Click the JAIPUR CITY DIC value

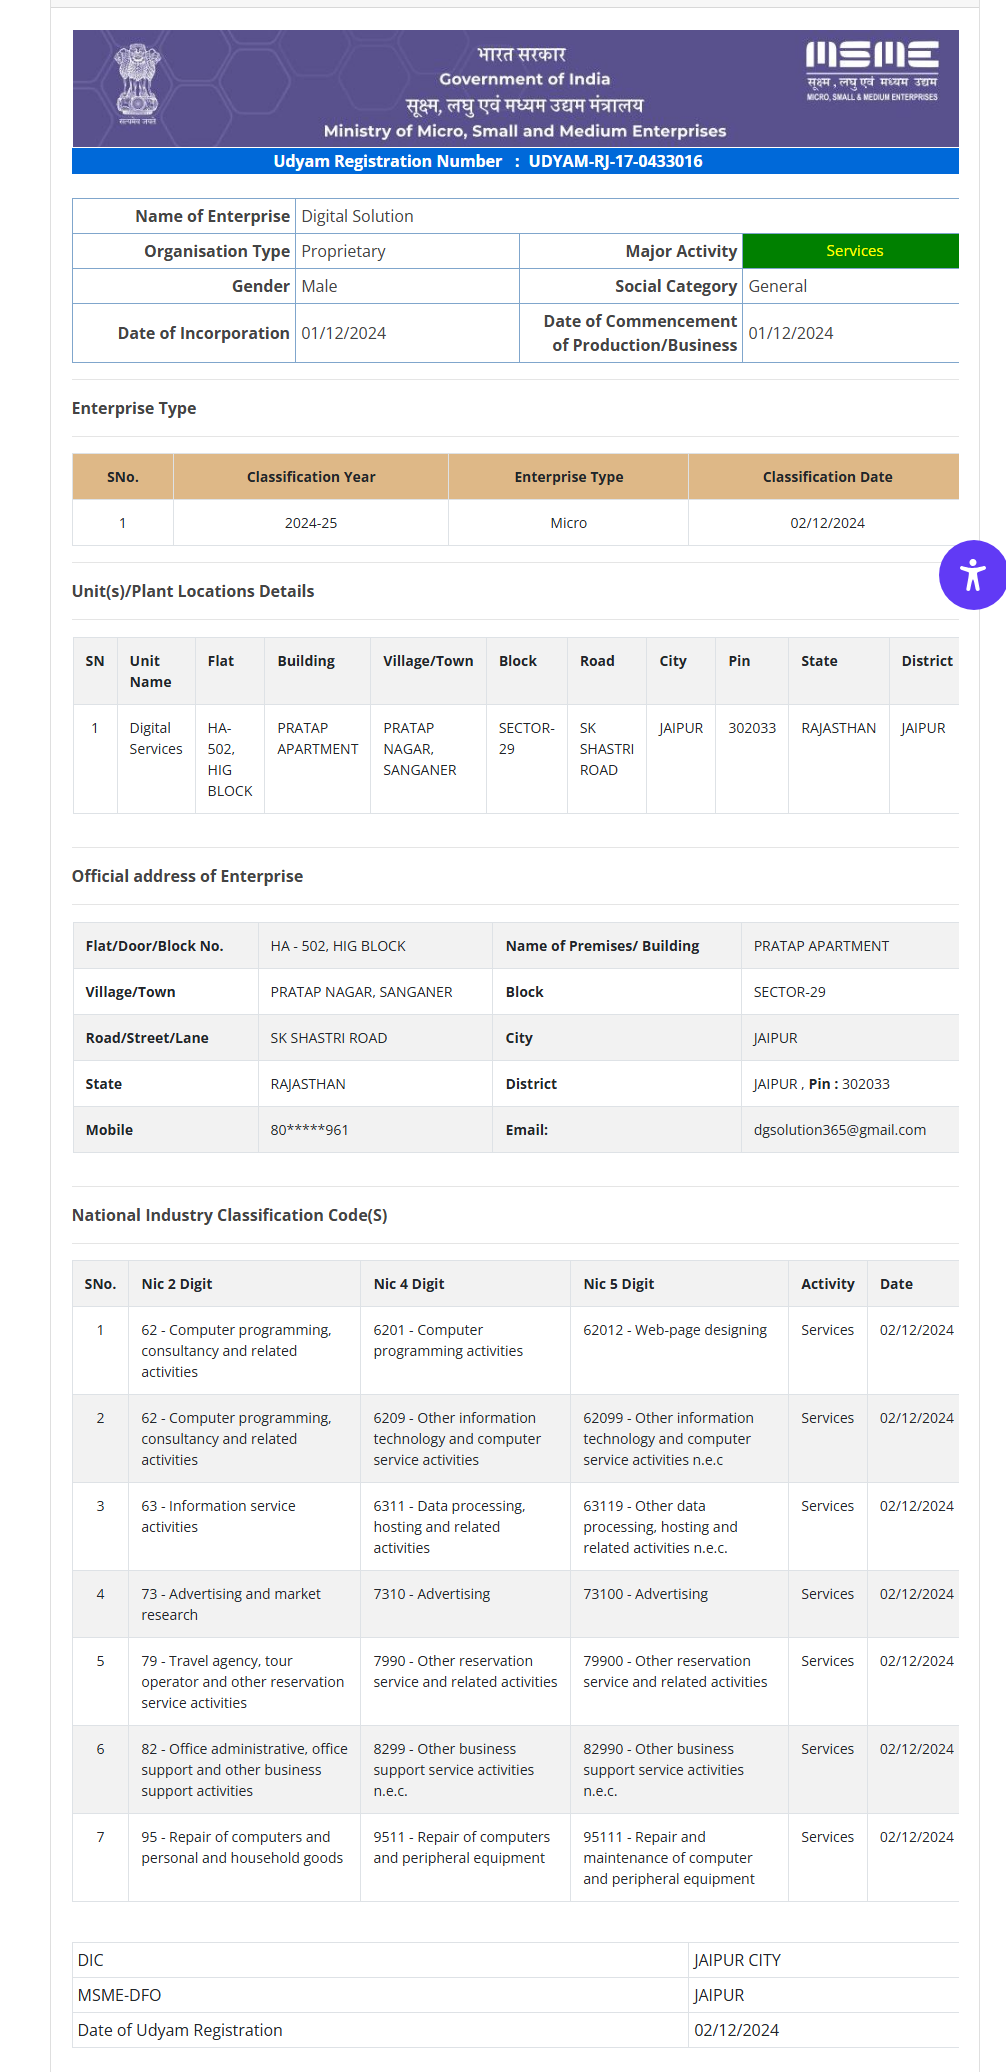[737, 1960]
